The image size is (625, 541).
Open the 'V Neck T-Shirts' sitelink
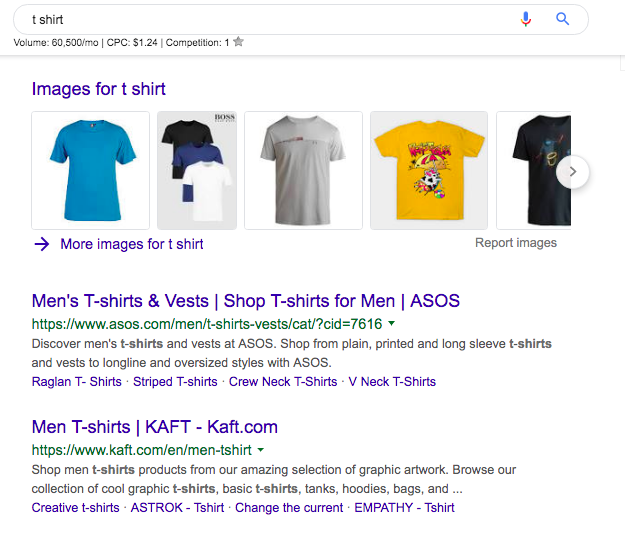pos(392,382)
